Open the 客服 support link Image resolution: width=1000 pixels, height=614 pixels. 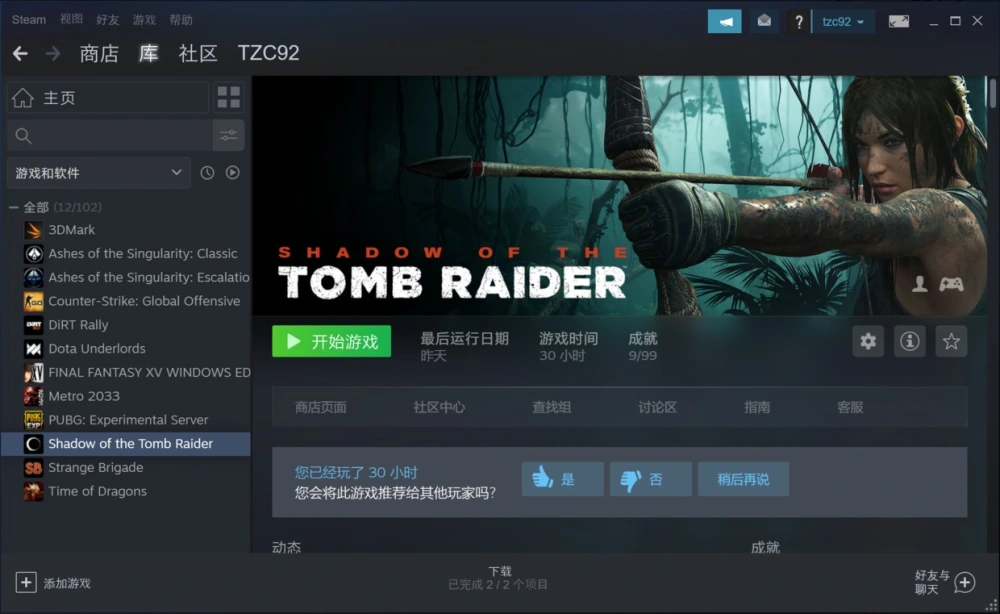click(x=850, y=407)
